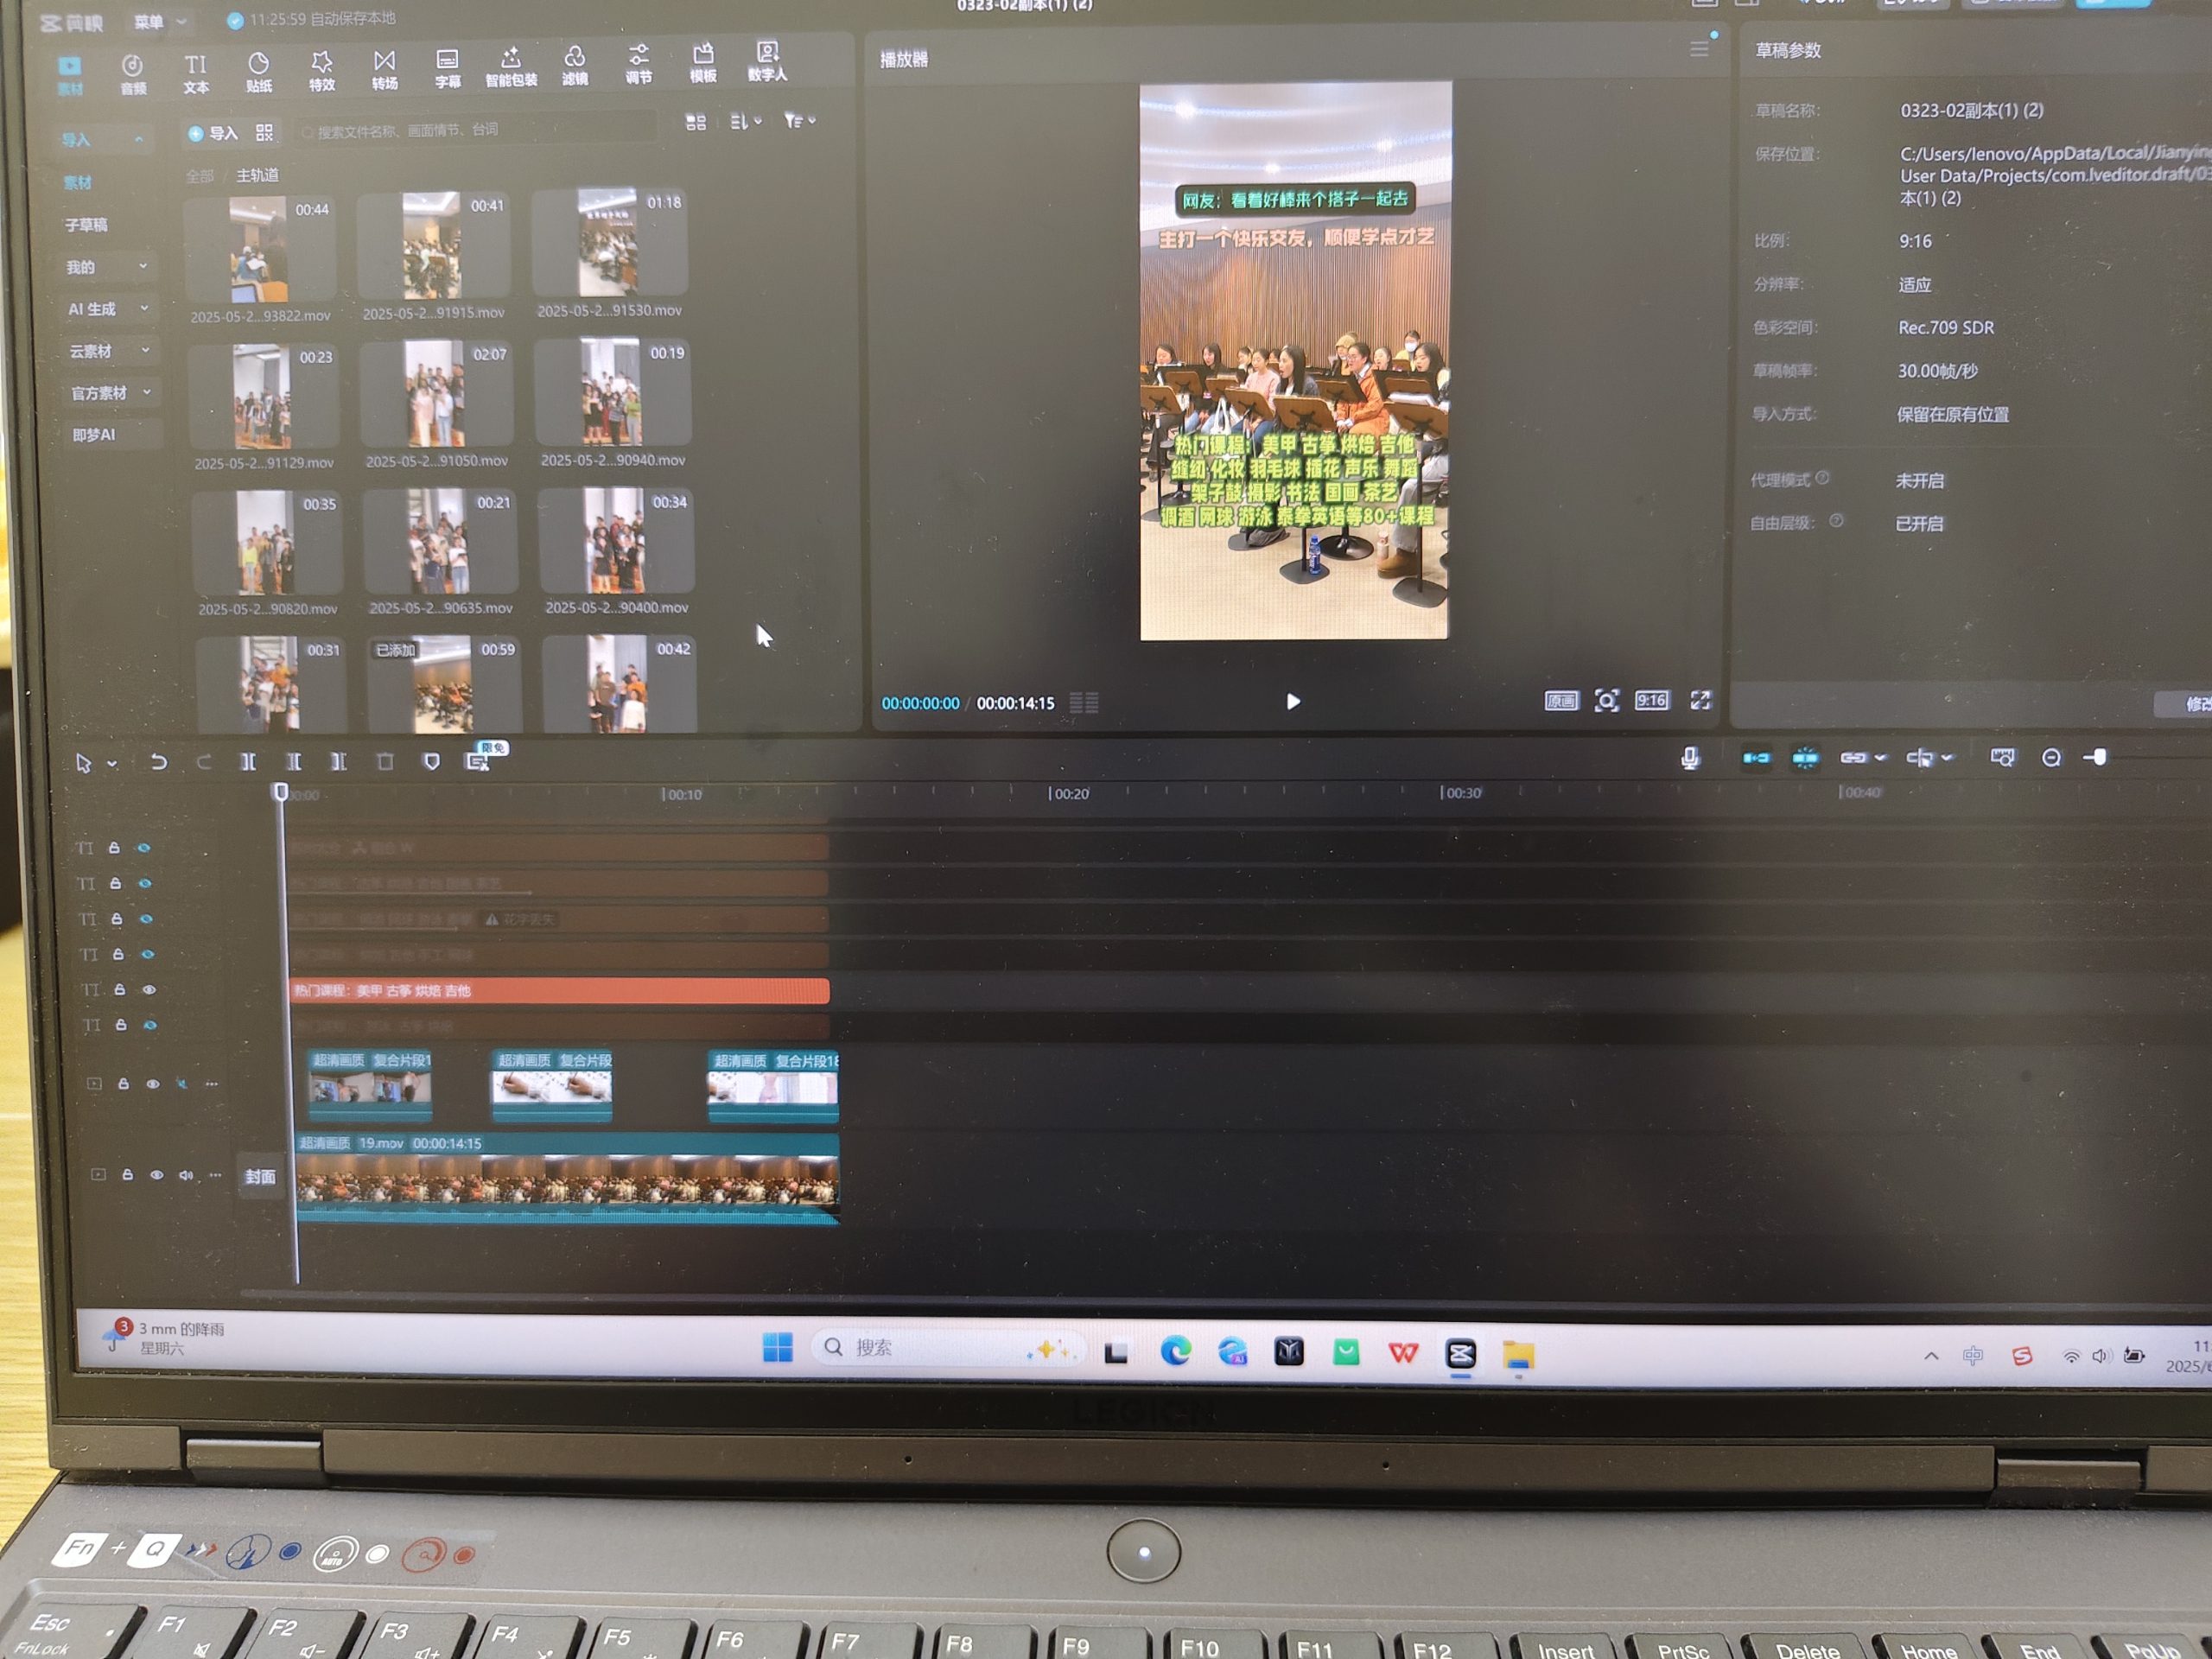Toggle lock on main video track

click(127, 1175)
